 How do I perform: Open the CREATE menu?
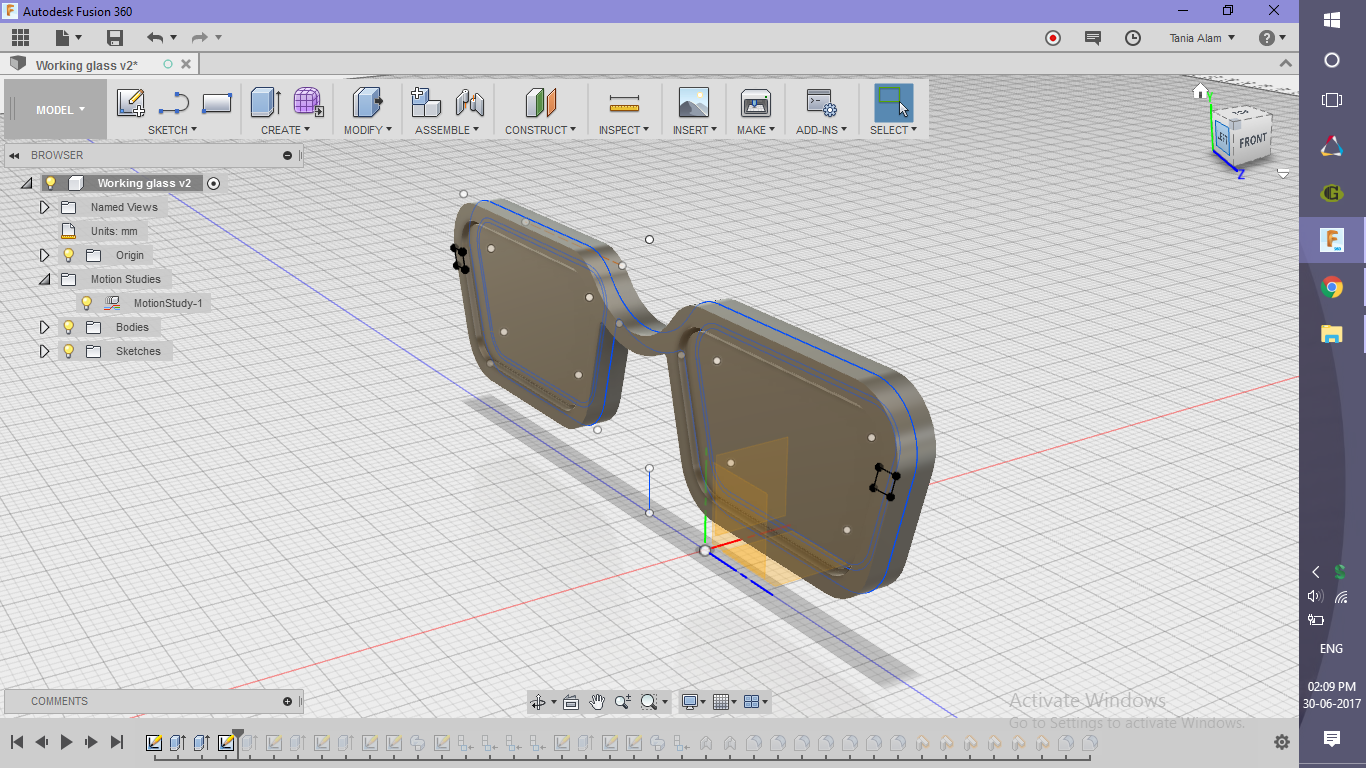coord(286,130)
